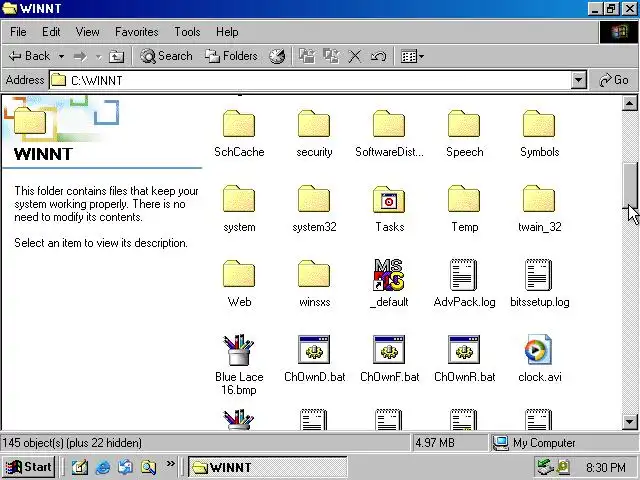640x480 pixels.
Task: Open the File menu
Action: (x=18, y=32)
